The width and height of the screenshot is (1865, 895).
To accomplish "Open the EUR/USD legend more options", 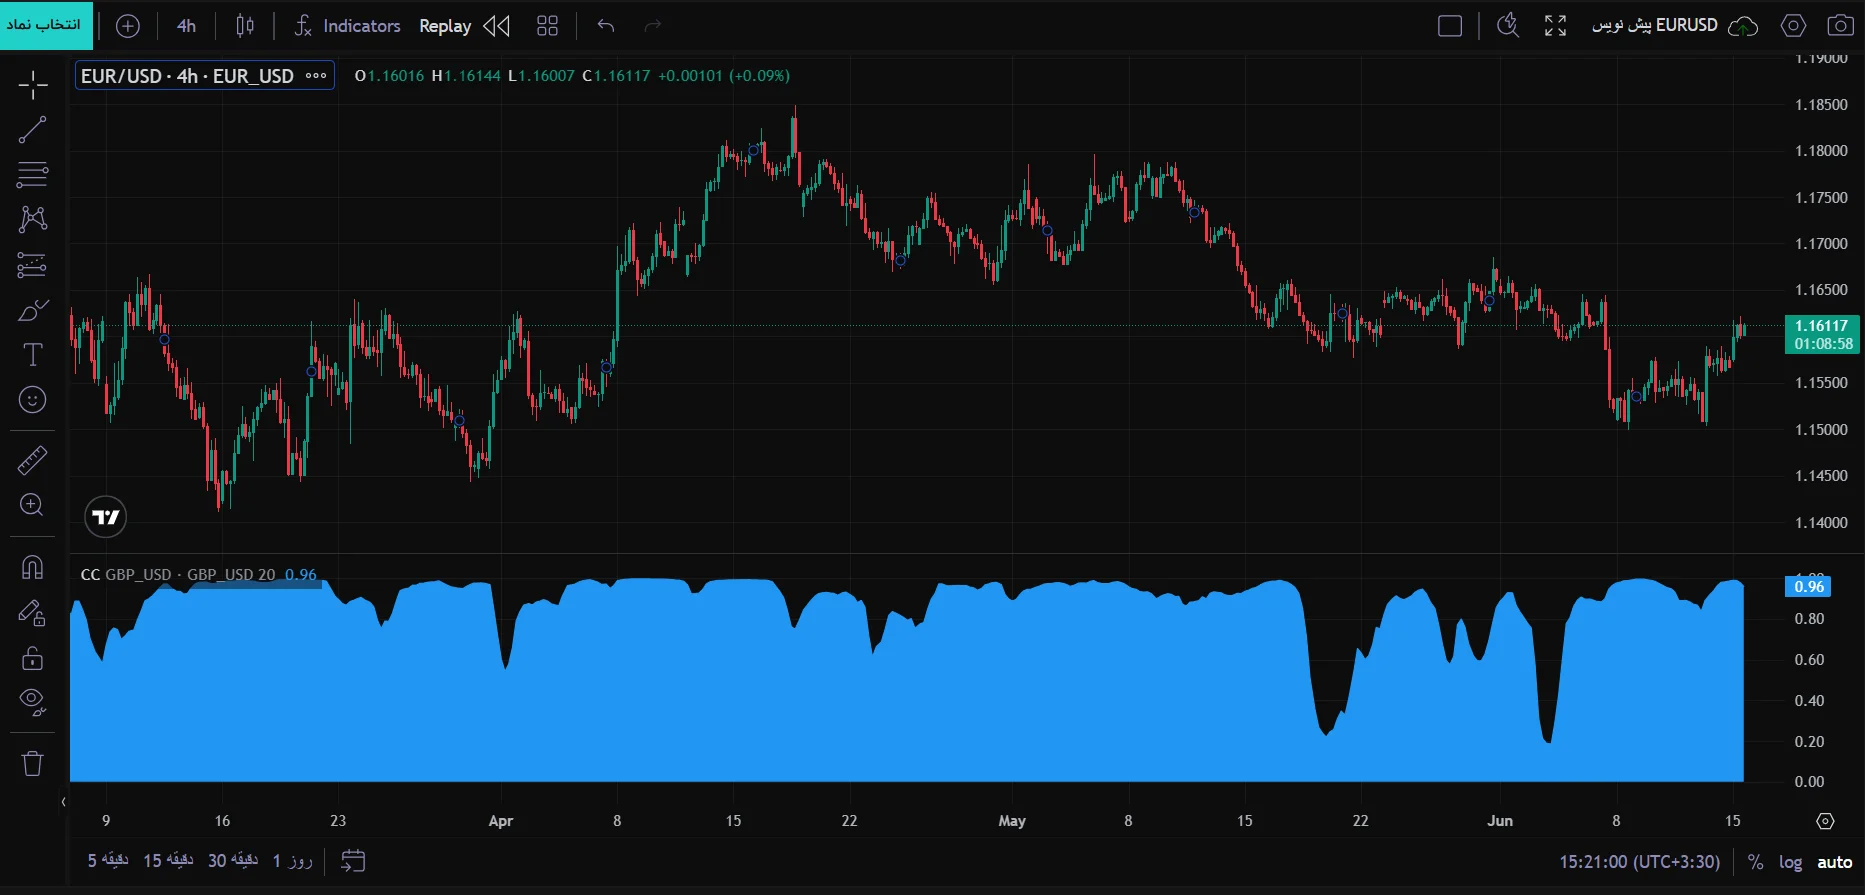I will [x=316, y=75].
